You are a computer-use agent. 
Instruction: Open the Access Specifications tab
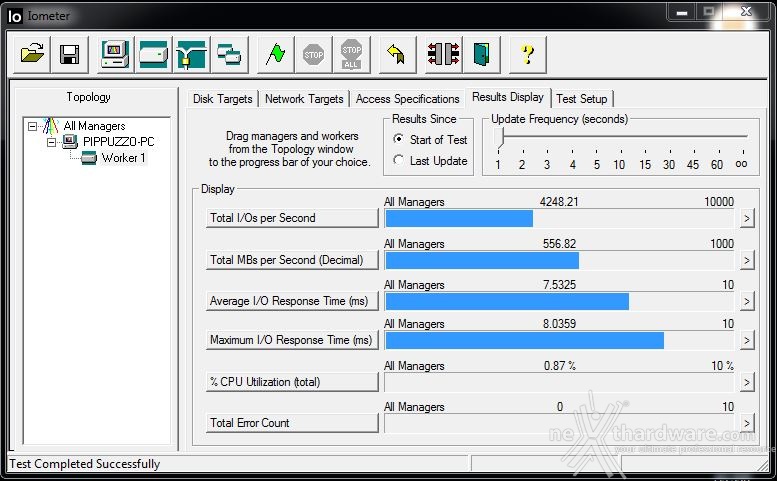coord(407,99)
